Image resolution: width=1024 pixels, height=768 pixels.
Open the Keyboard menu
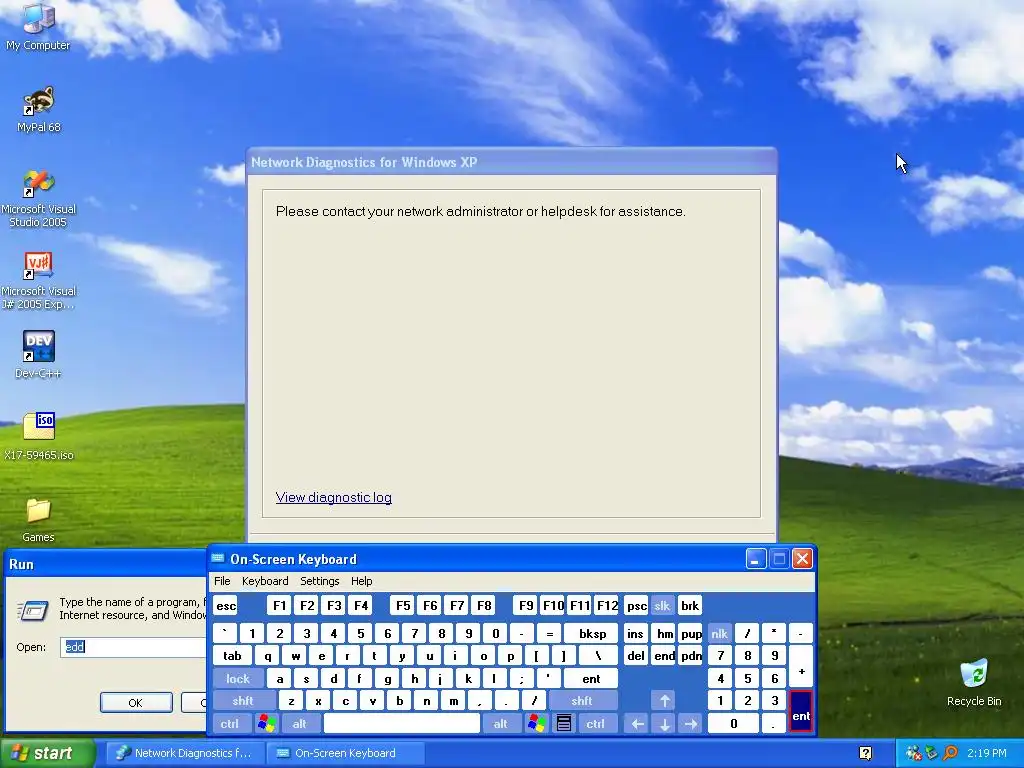point(264,581)
